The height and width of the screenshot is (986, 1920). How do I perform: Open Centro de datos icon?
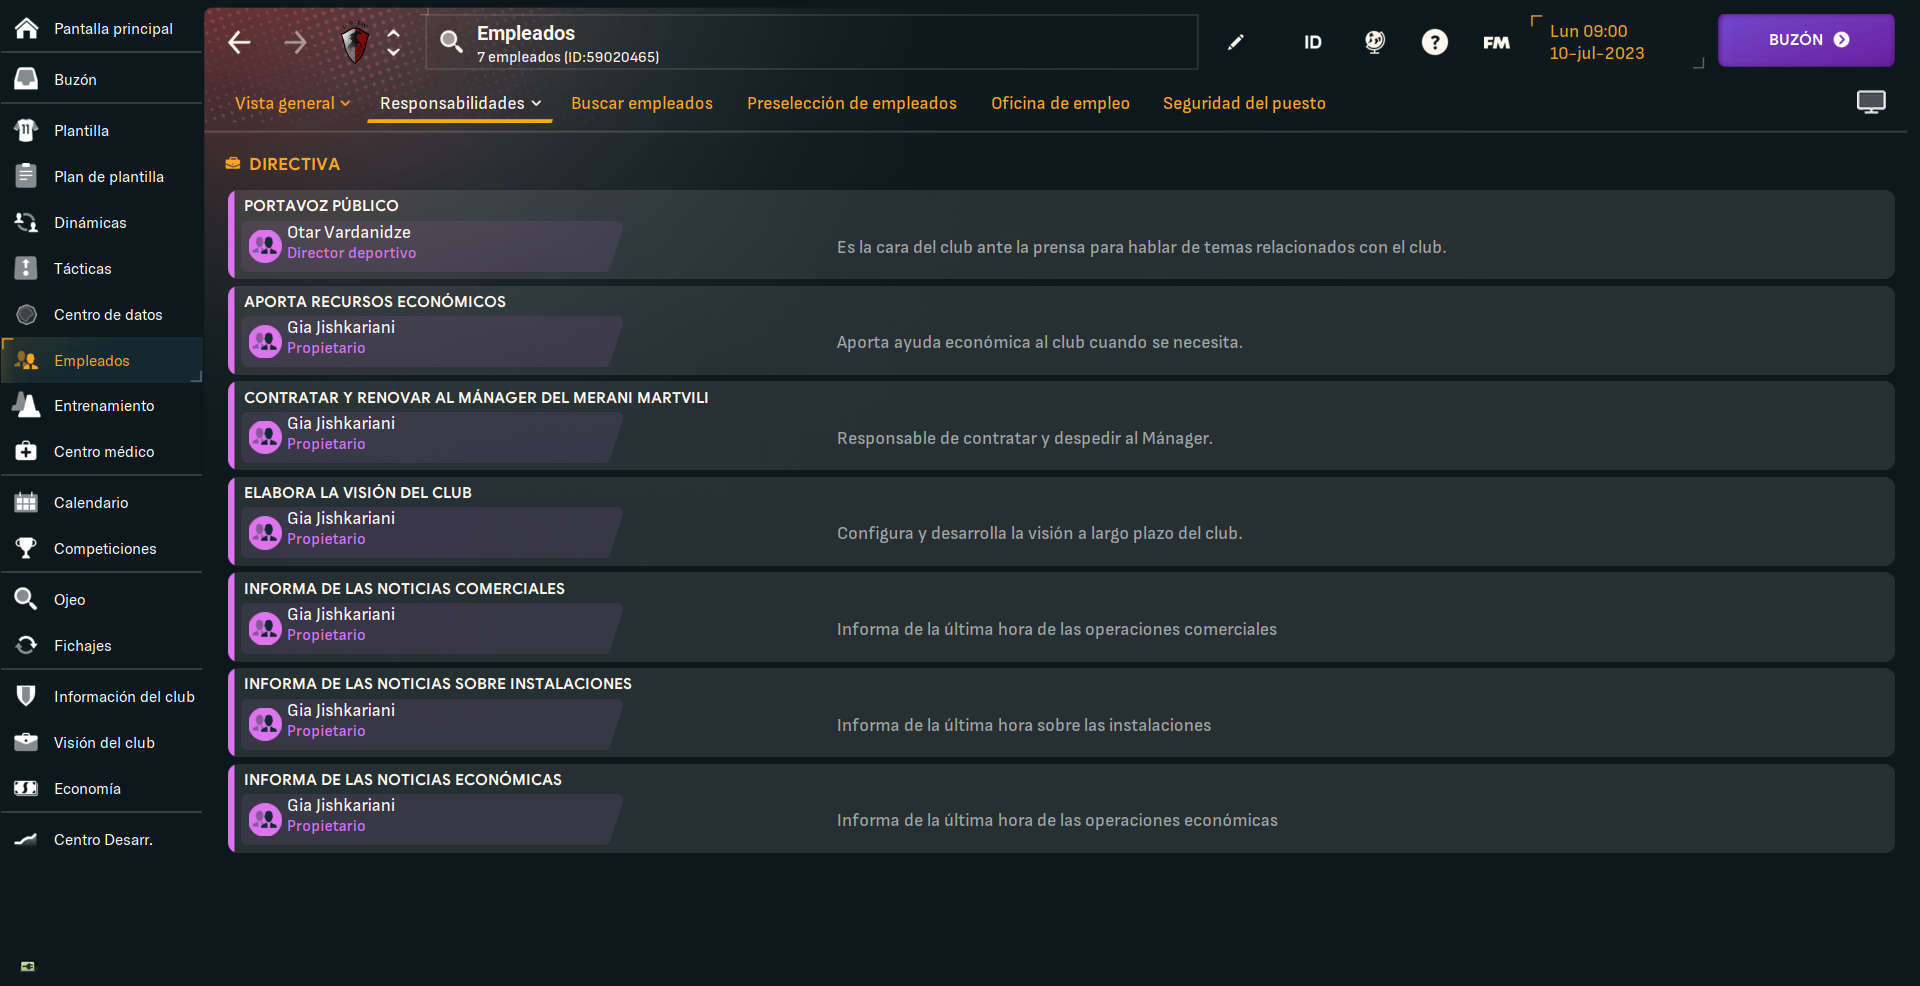click(27, 314)
